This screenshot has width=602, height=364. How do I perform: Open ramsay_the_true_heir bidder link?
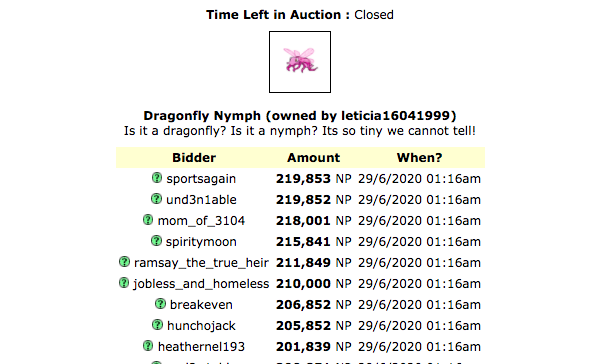coord(201,263)
